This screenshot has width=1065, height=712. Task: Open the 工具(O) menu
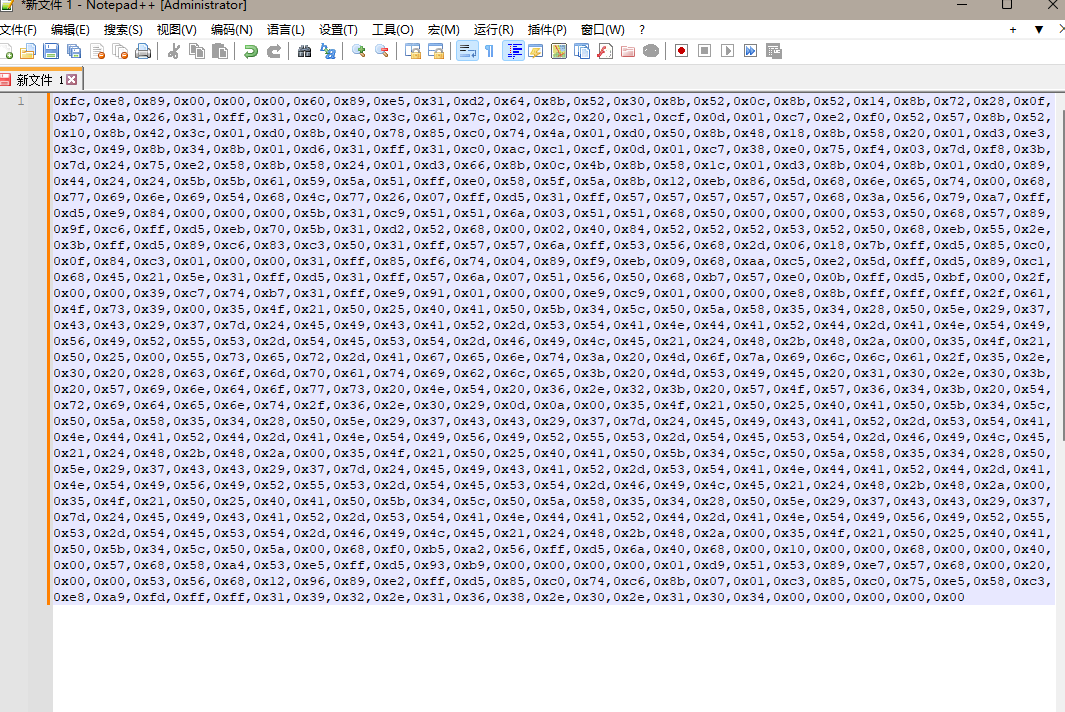point(393,30)
